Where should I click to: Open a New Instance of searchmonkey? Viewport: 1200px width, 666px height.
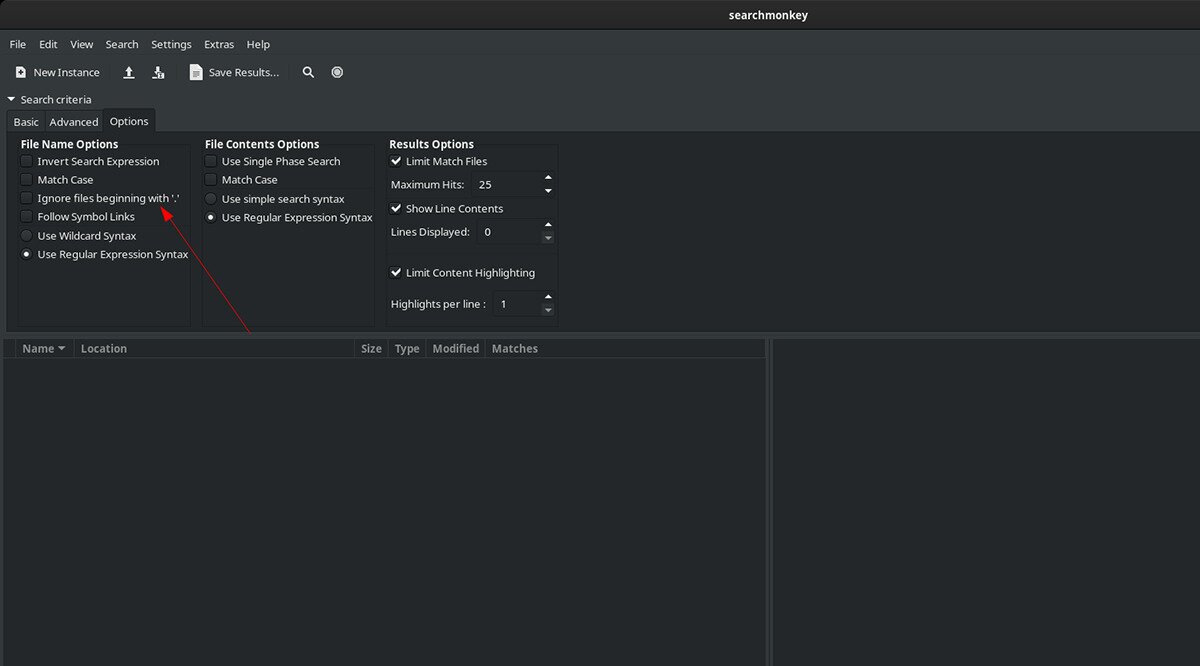coord(57,72)
